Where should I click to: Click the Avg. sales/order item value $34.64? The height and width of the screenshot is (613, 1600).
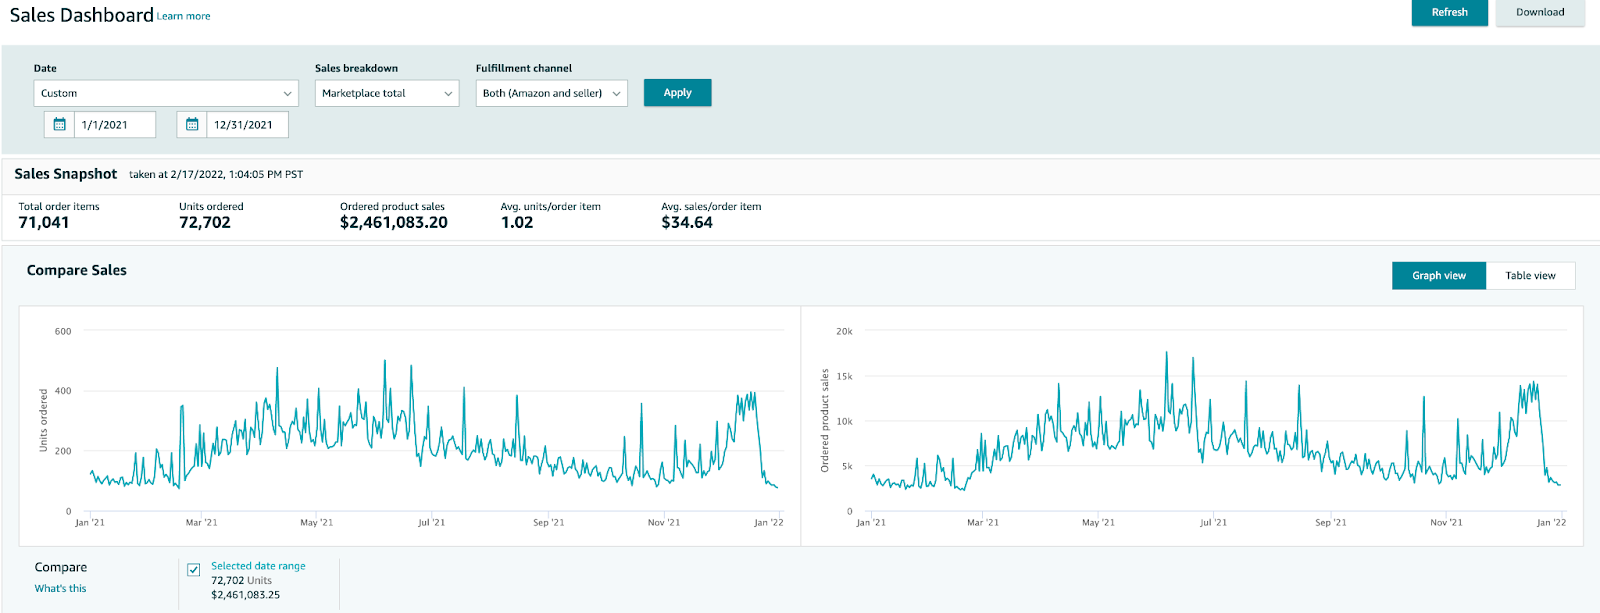[x=687, y=222]
